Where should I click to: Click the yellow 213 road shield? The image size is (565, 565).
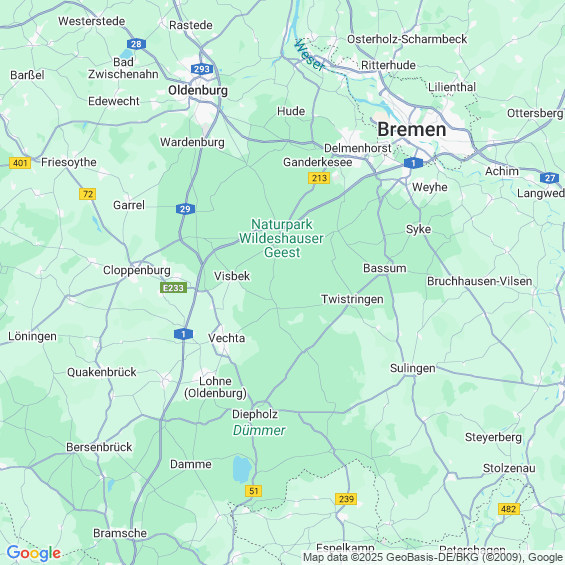pyautogui.click(x=319, y=178)
